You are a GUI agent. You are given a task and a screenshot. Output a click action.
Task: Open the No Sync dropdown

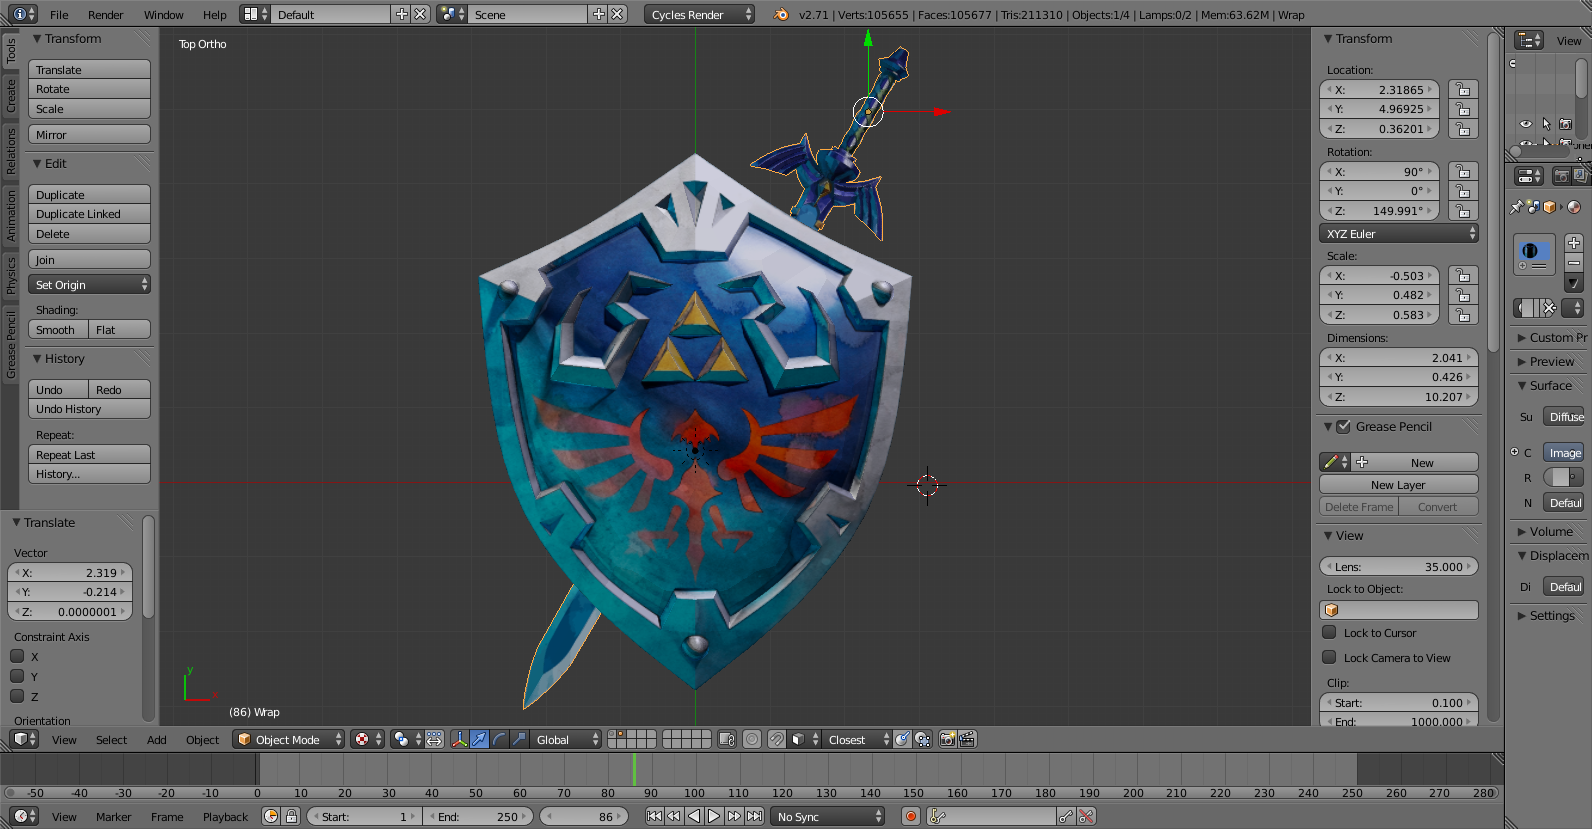(x=829, y=817)
